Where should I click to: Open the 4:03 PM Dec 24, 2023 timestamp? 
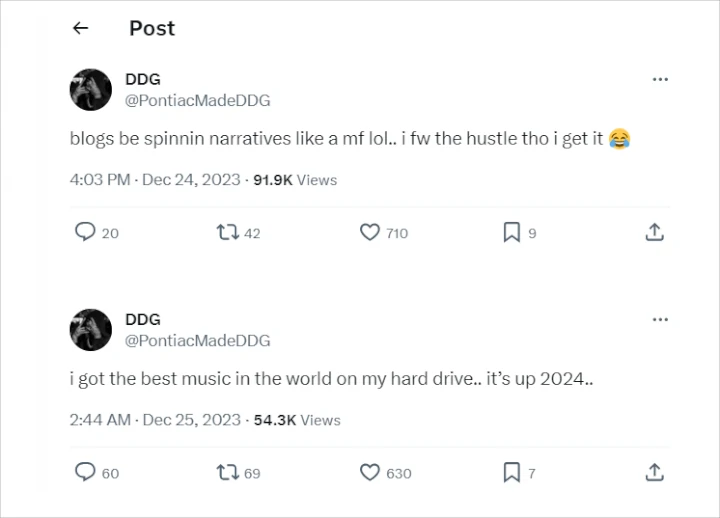155,180
